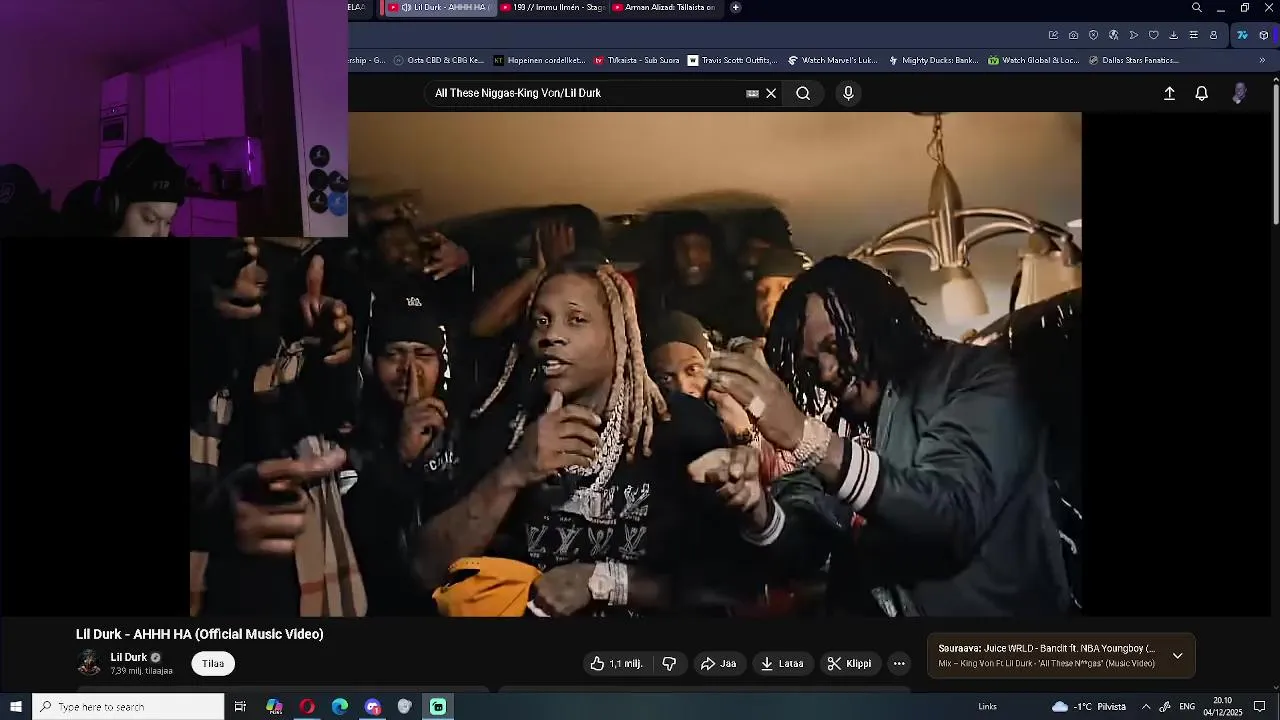
Task: Open the browser tab search magnifier
Action: pos(1197,7)
